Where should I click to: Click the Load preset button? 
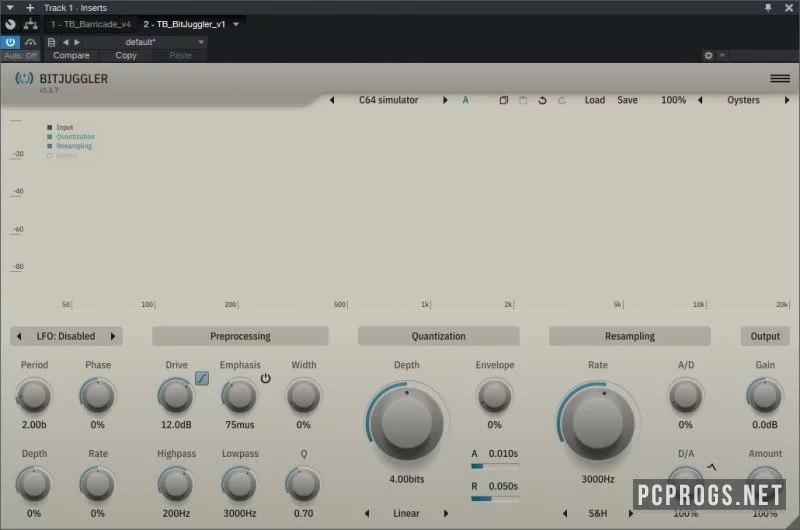point(594,100)
